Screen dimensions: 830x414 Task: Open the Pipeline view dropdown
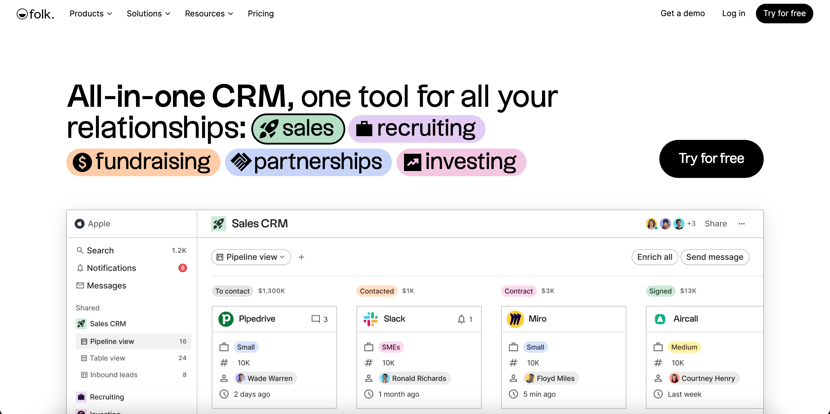click(x=251, y=257)
